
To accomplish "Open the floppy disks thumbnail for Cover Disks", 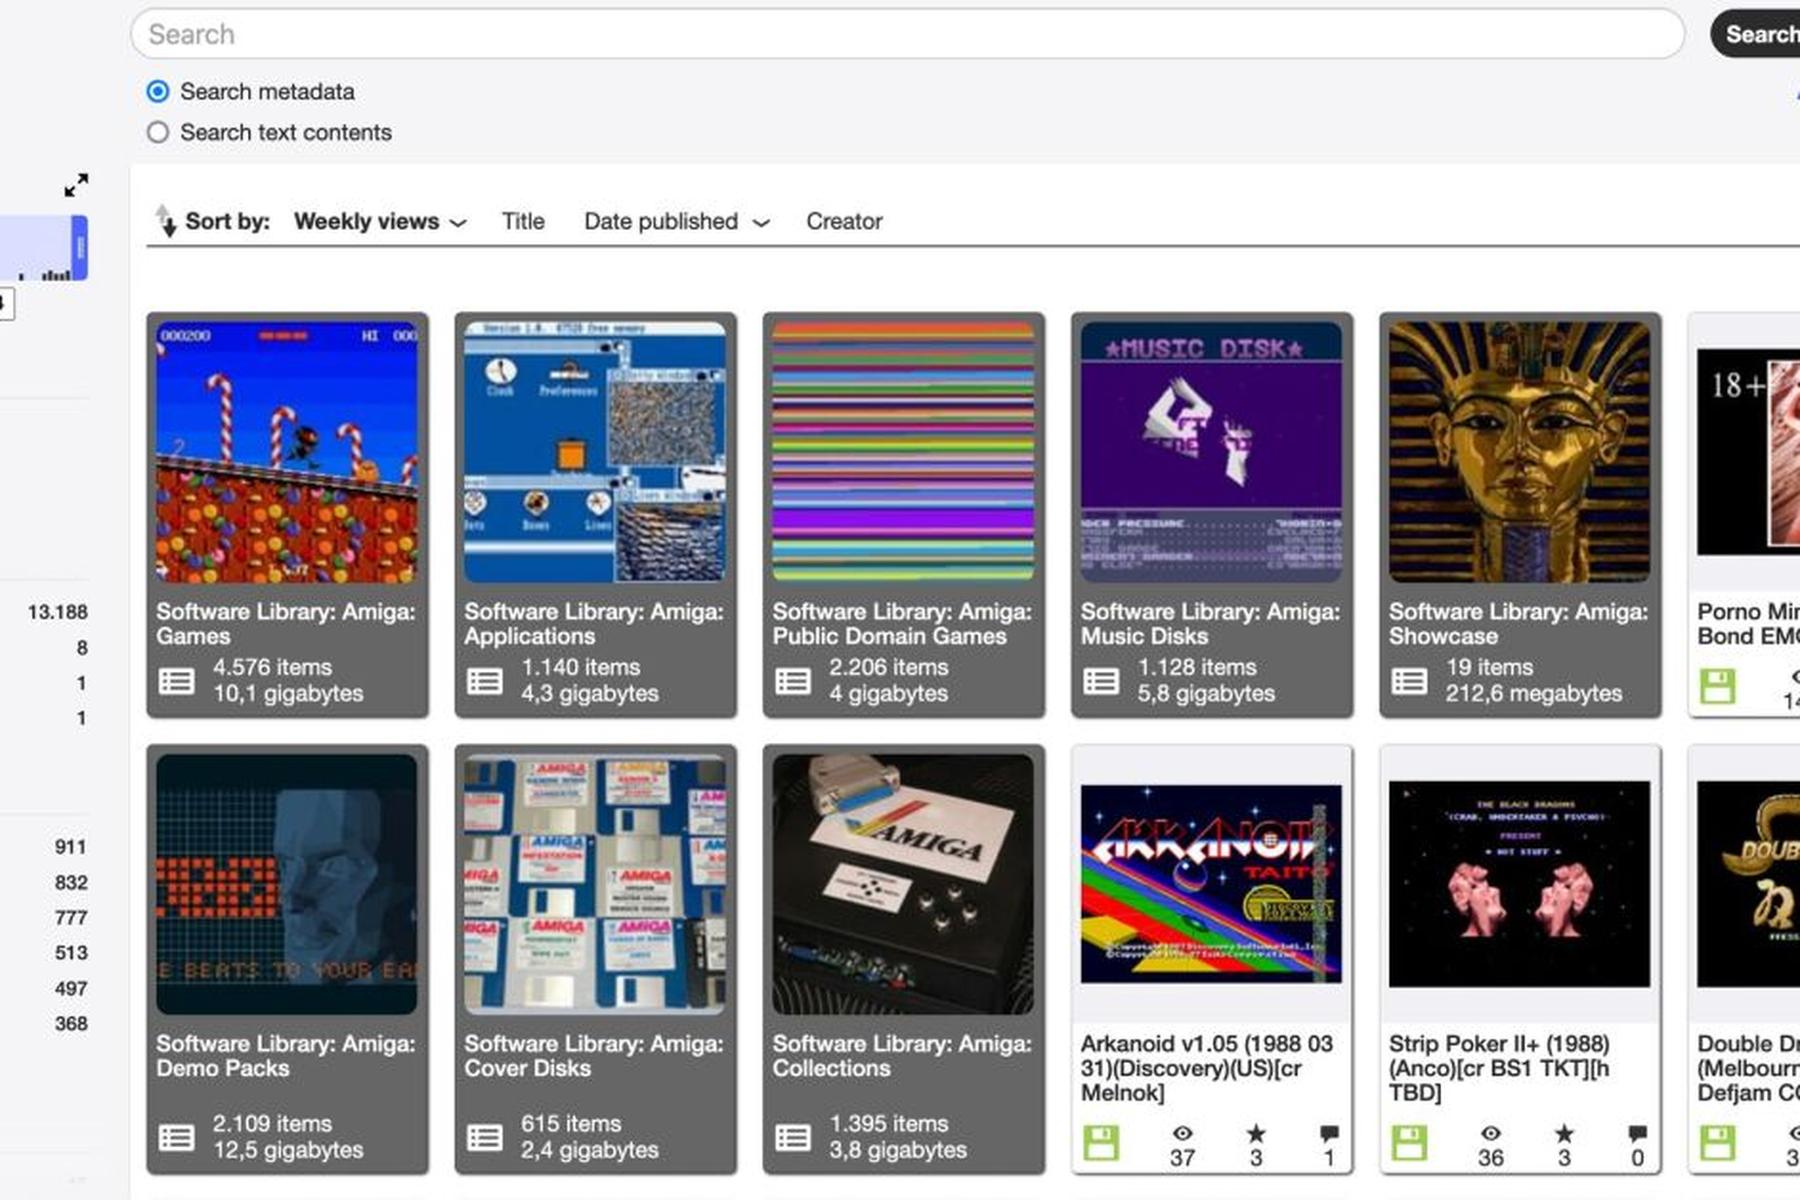I will coord(595,884).
